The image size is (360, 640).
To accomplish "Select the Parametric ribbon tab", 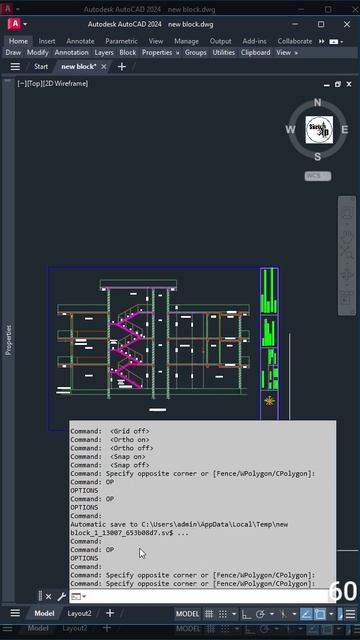I will pos(122,41).
